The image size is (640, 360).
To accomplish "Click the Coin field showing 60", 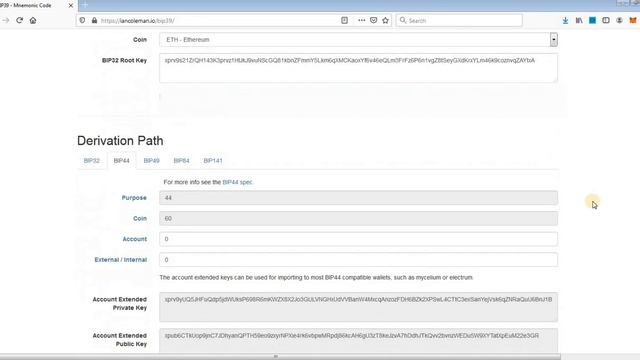I will [x=358, y=218].
